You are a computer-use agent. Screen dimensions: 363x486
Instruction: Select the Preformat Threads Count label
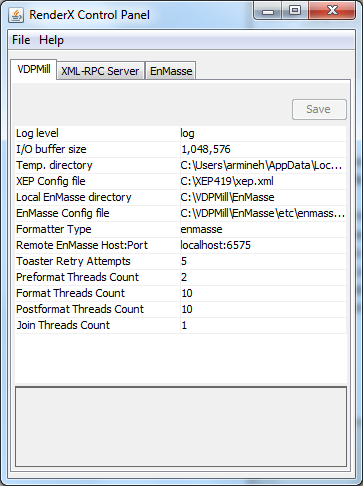point(77,277)
